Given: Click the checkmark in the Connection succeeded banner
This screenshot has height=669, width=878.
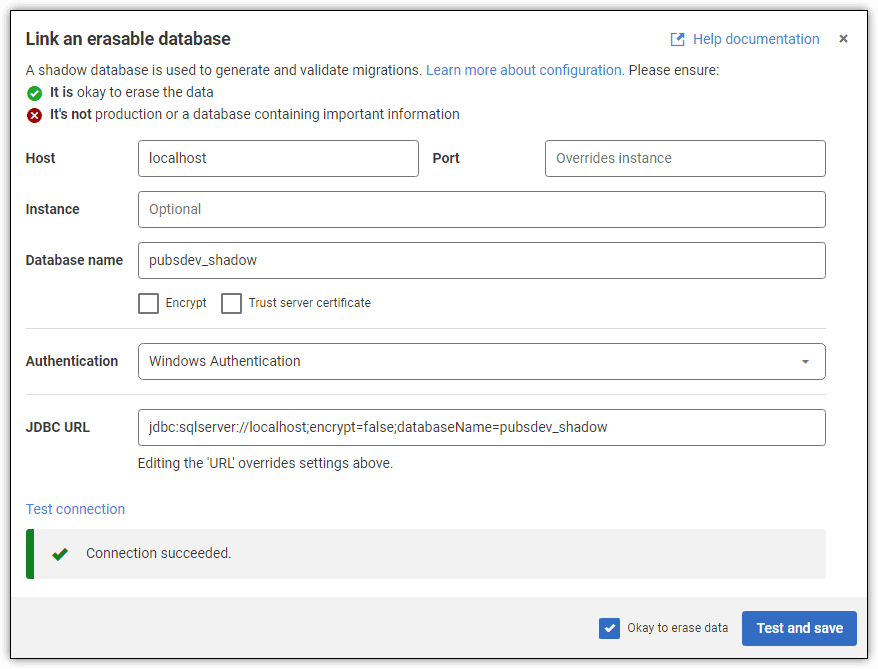Looking at the screenshot, I should click(60, 553).
